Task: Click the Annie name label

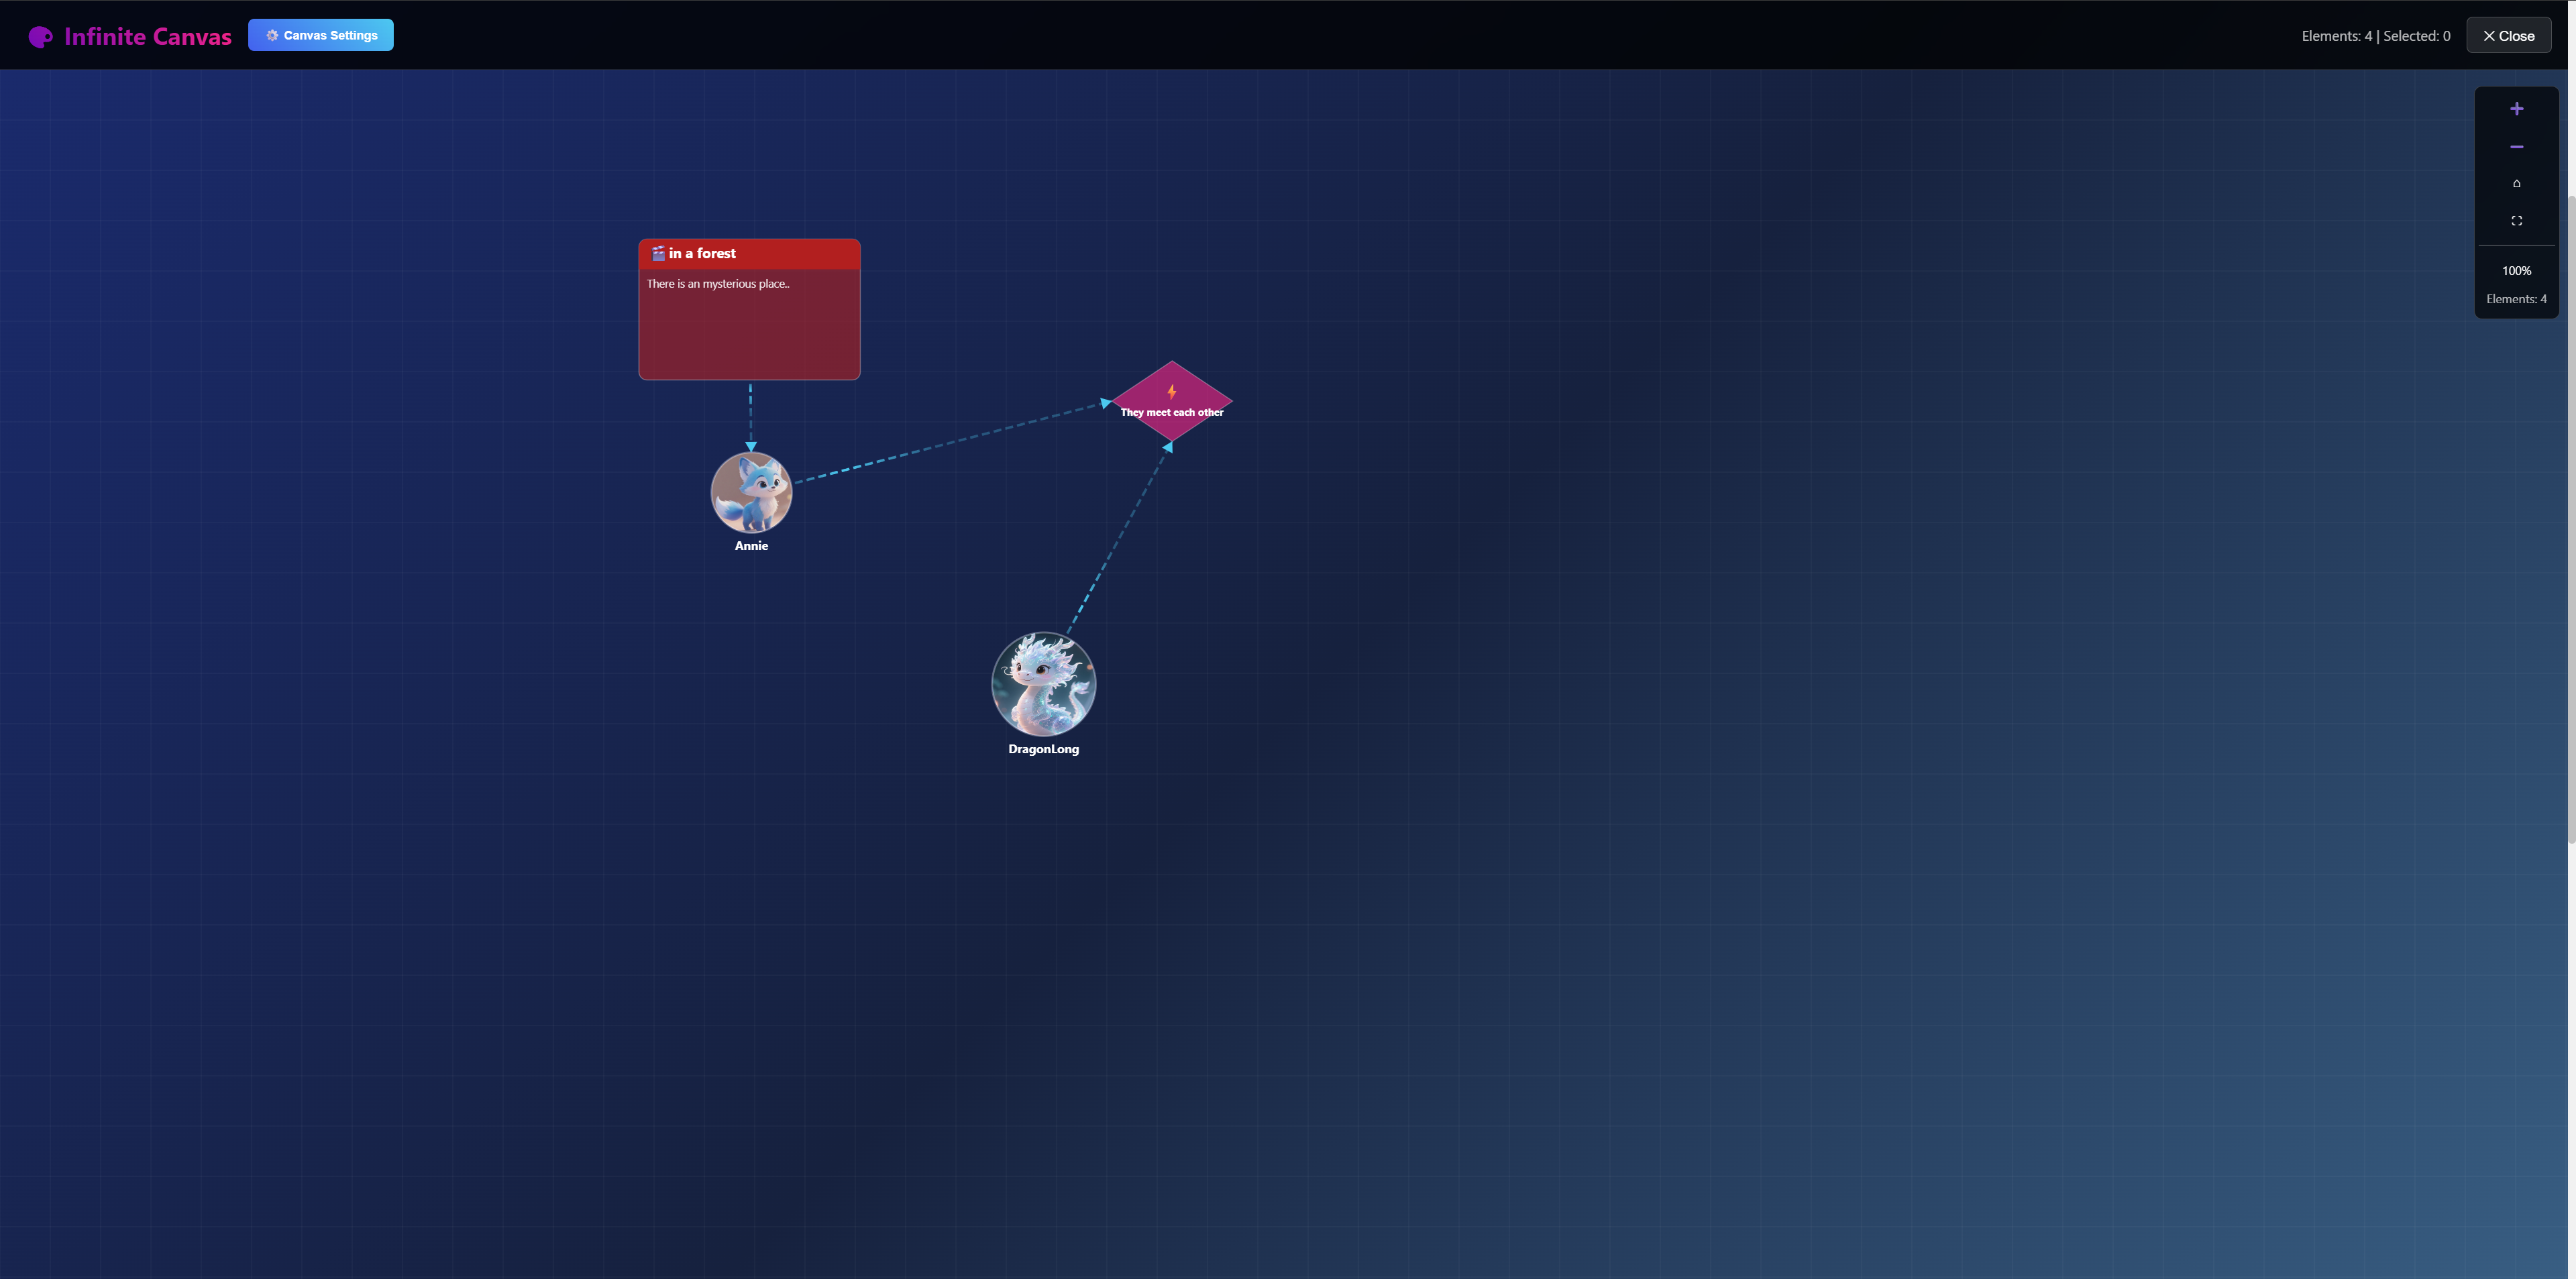Action: (751, 546)
